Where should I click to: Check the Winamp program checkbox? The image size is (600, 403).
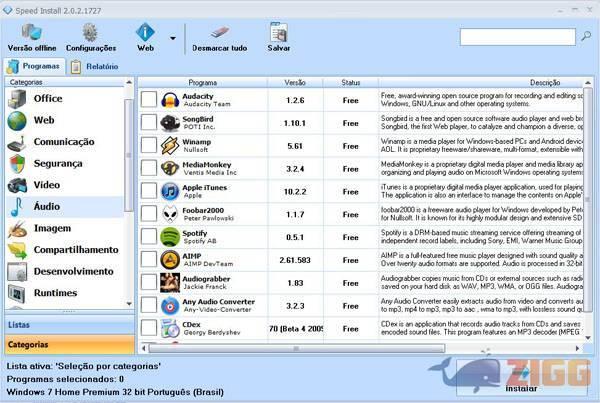pyautogui.click(x=148, y=145)
